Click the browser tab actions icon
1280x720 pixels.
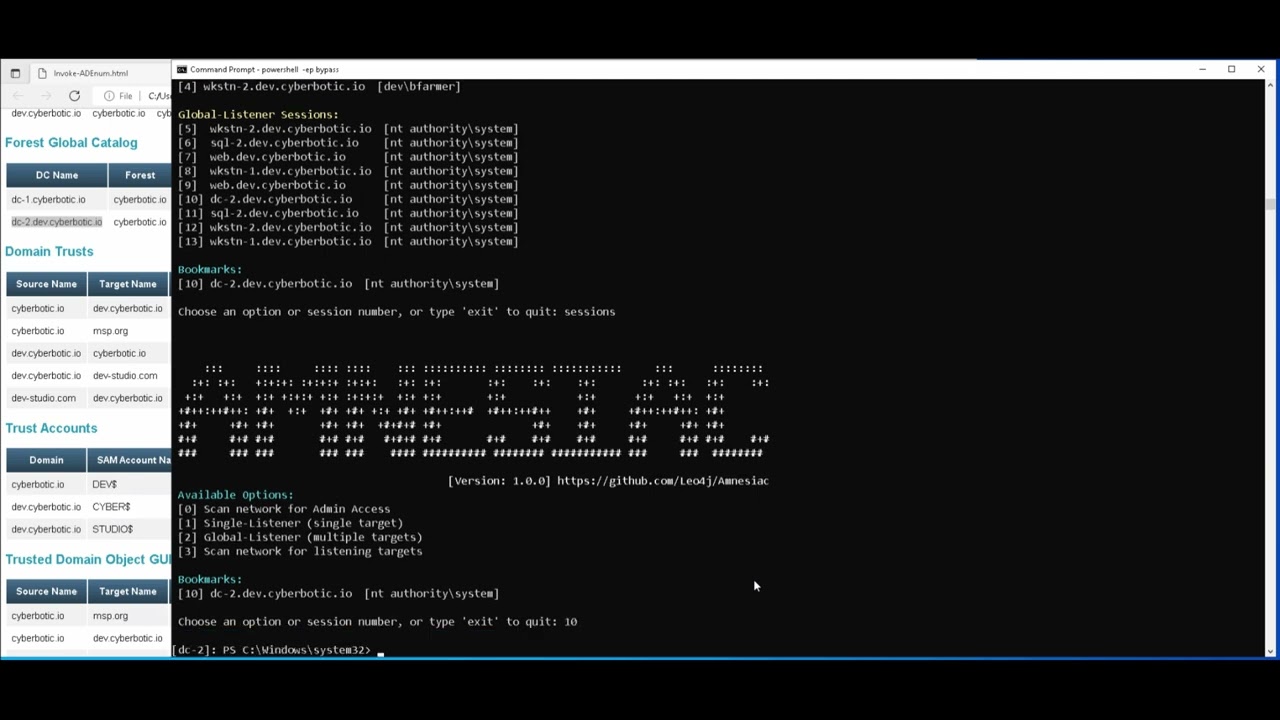tap(15, 73)
